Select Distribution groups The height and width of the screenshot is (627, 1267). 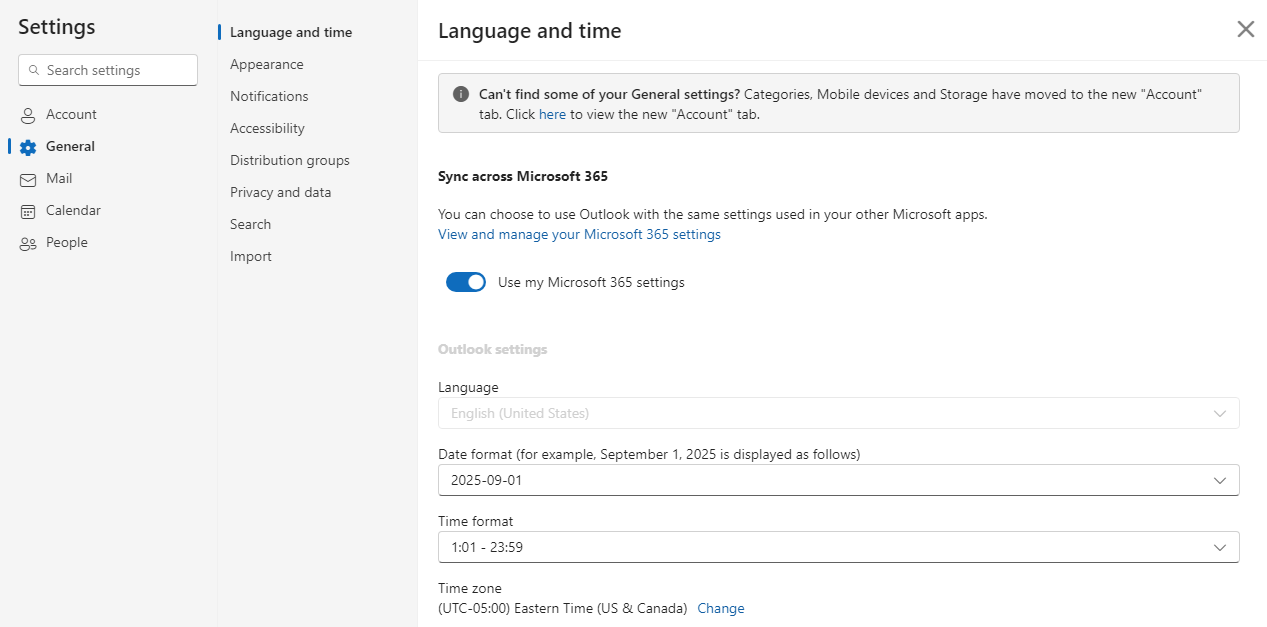(290, 160)
